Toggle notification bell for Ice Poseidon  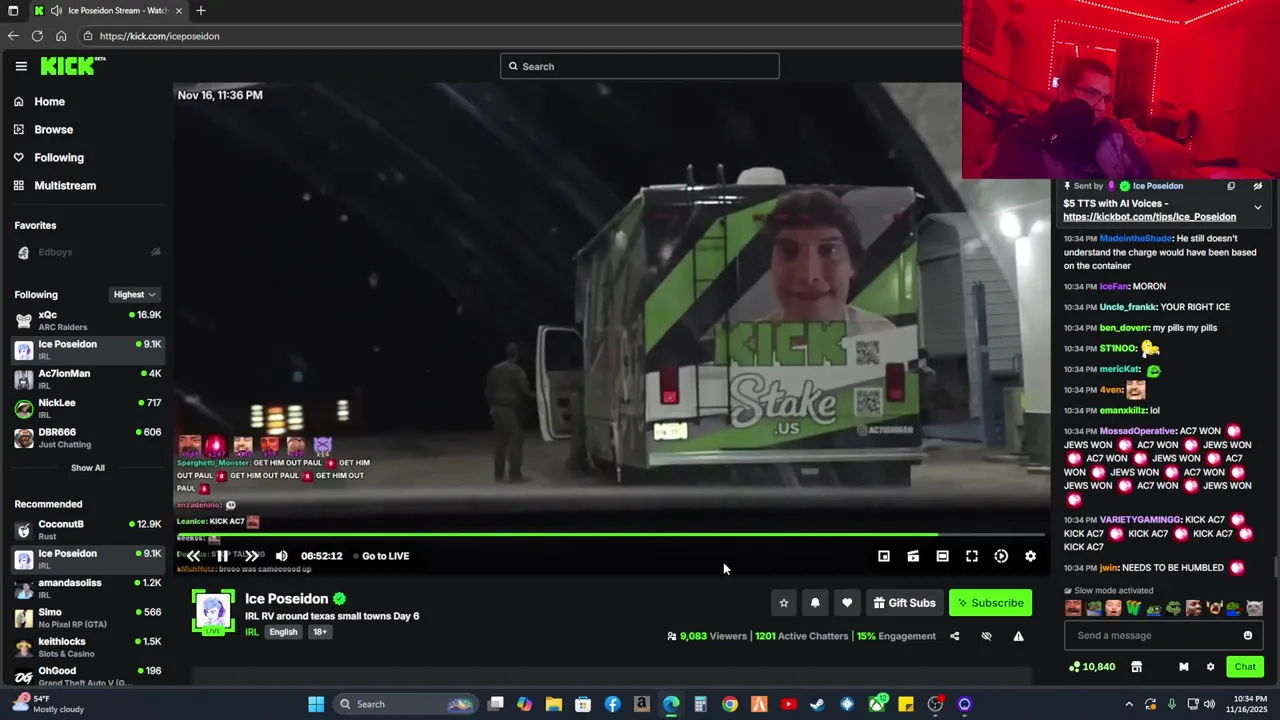tap(815, 603)
